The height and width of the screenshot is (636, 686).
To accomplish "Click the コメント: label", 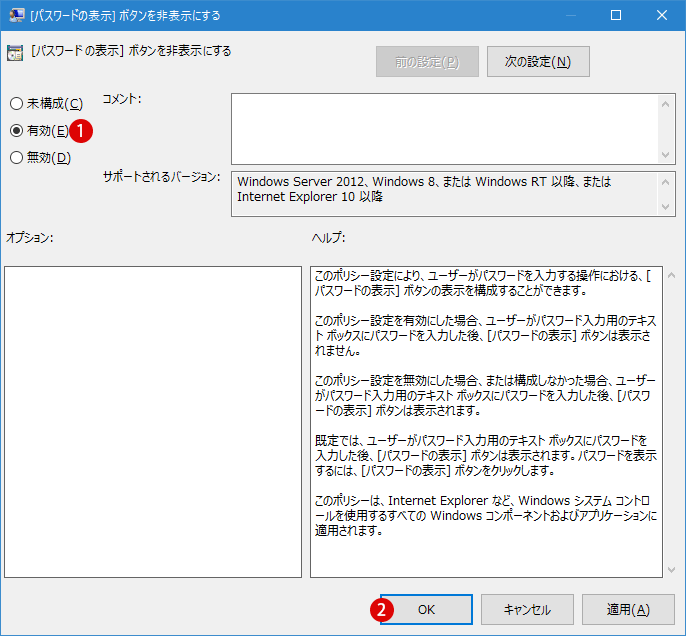I will [122, 99].
